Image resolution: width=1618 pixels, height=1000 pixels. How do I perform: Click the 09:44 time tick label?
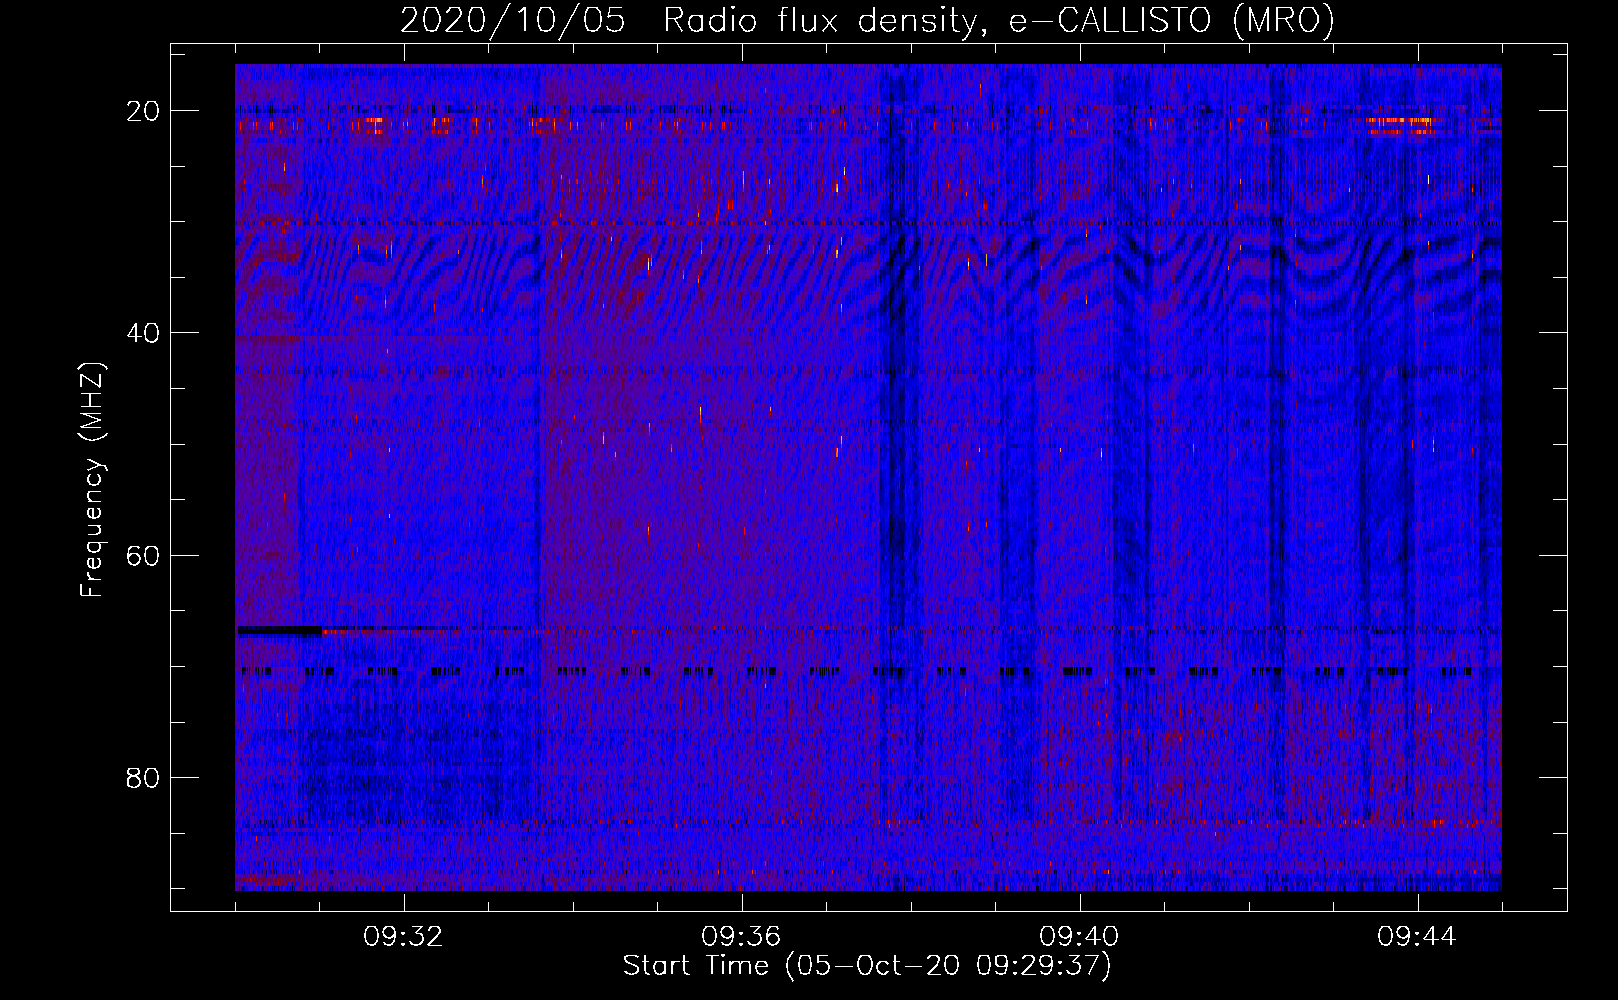click(x=1418, y=937)
